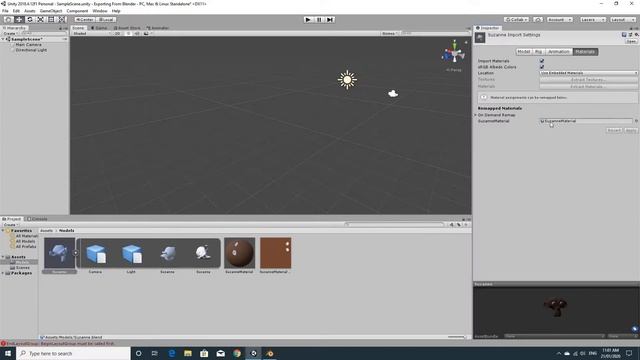Open the GameObject menu
The image size is (640, 360).
(51, 11)
